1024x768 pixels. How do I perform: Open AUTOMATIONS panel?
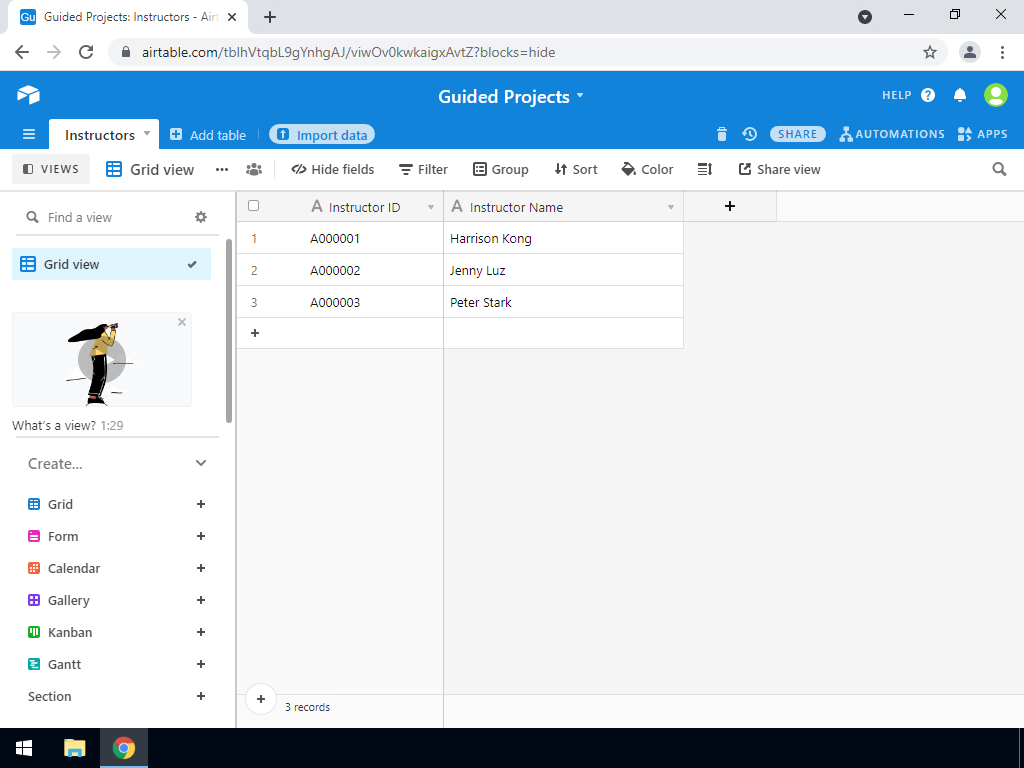(892, 134)
